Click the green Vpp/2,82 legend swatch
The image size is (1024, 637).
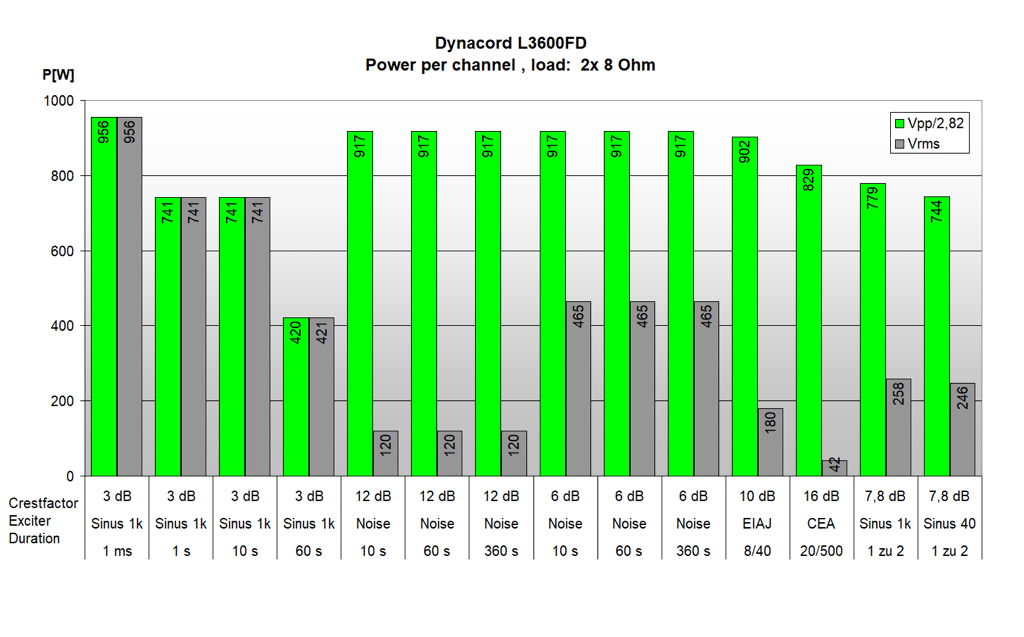click(899, 123)
